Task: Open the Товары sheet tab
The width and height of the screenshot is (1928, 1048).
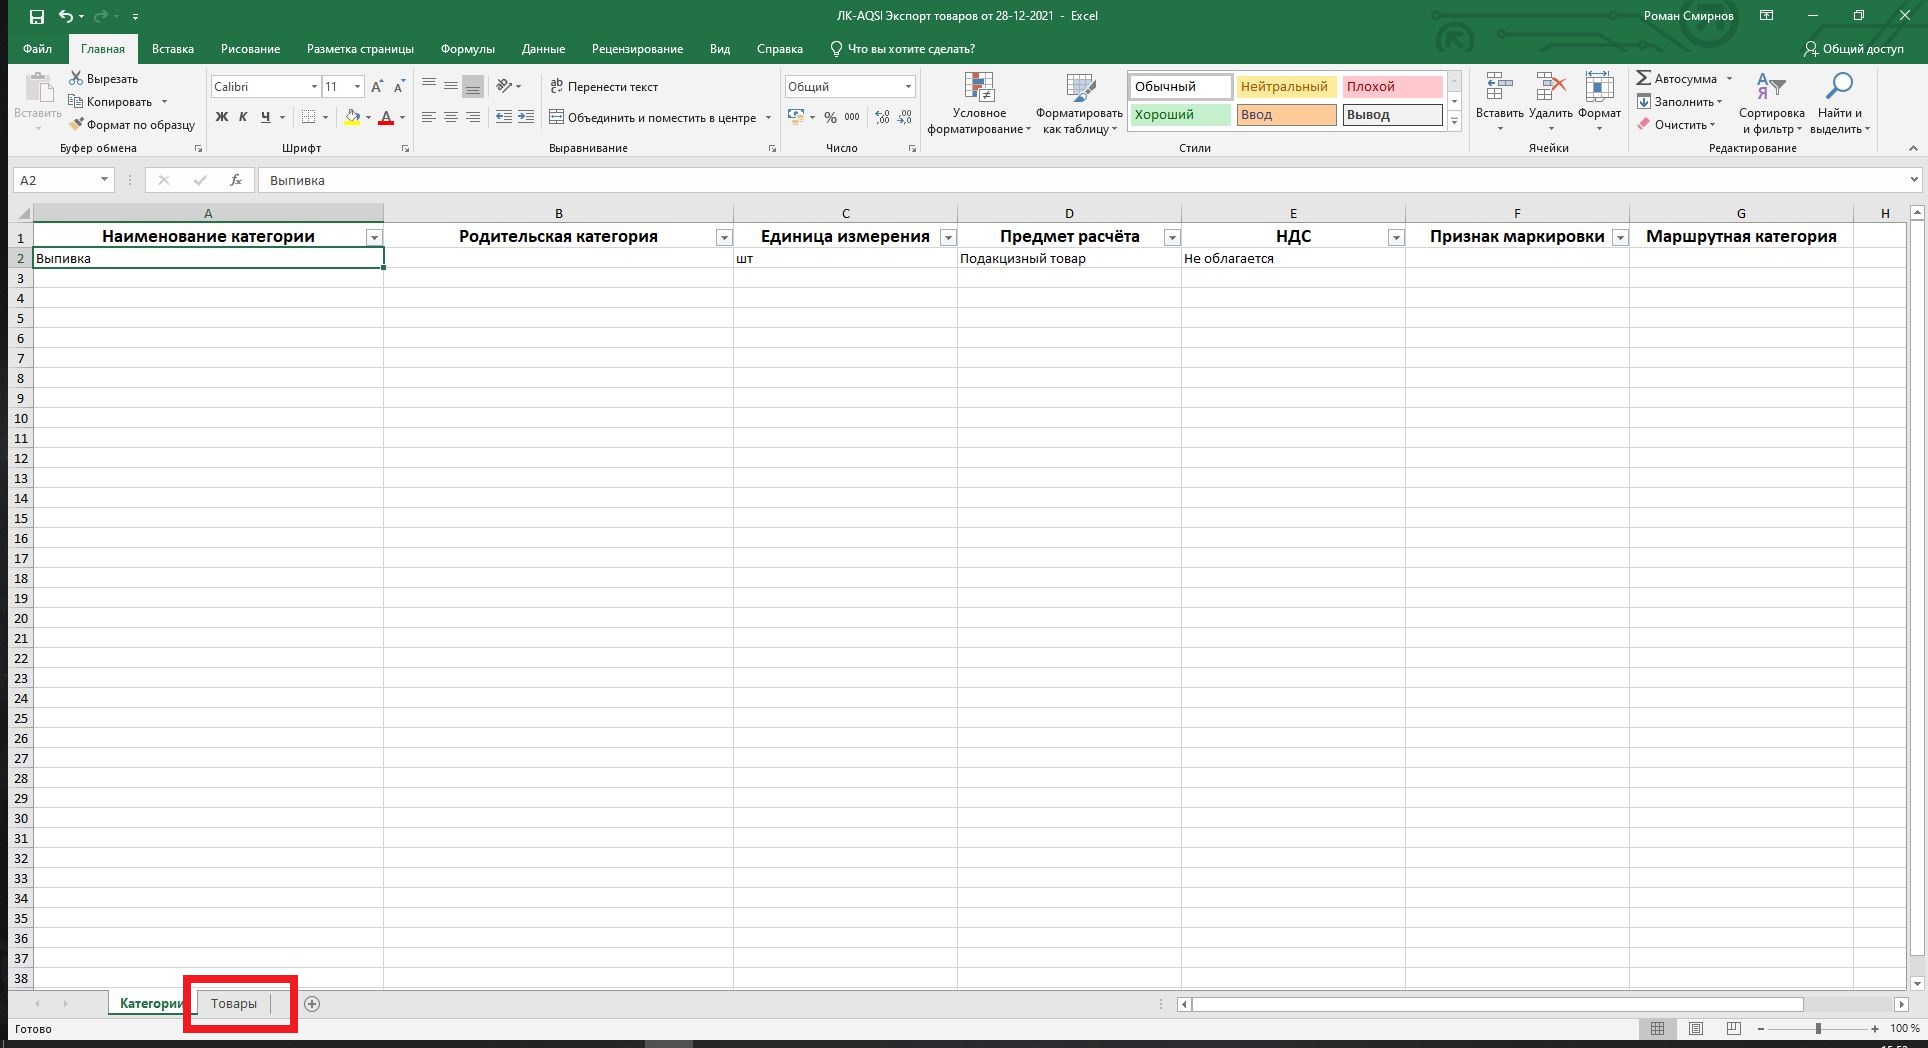Action: pyautogui.click(x=233, y=1004)
